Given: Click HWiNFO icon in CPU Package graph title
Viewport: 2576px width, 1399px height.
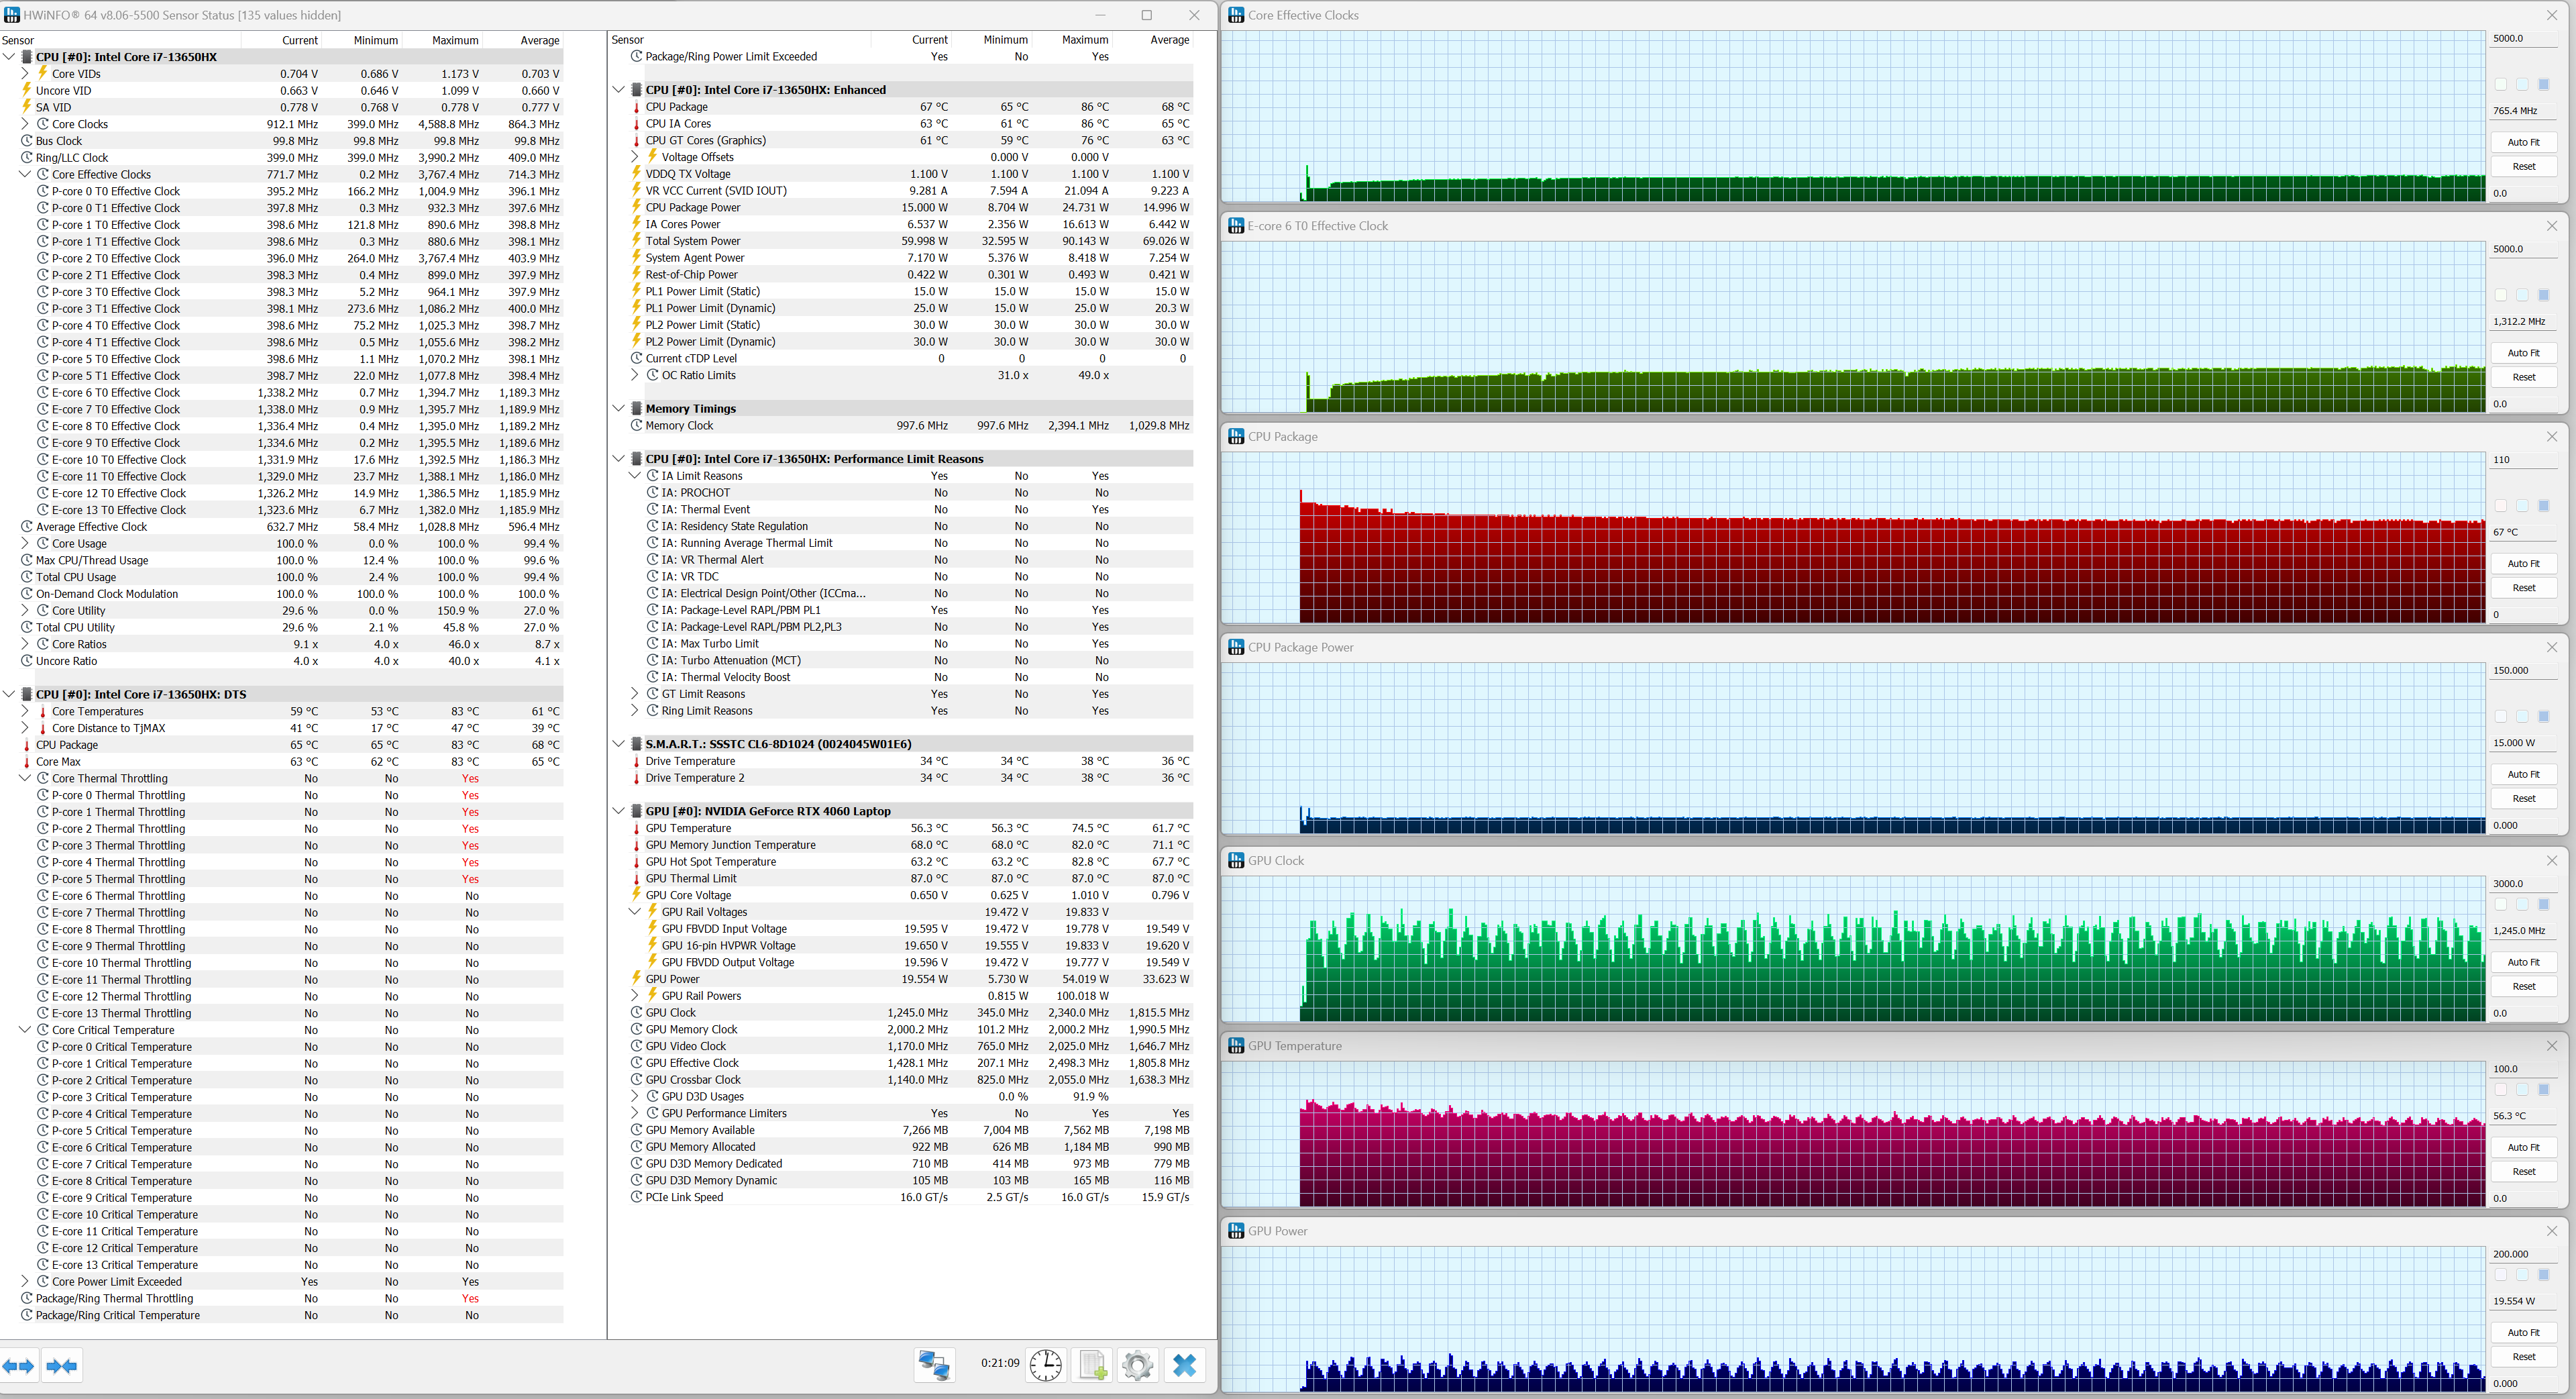Looking at the screenshot, I should pyautogui.click(x=1236, y=437).
